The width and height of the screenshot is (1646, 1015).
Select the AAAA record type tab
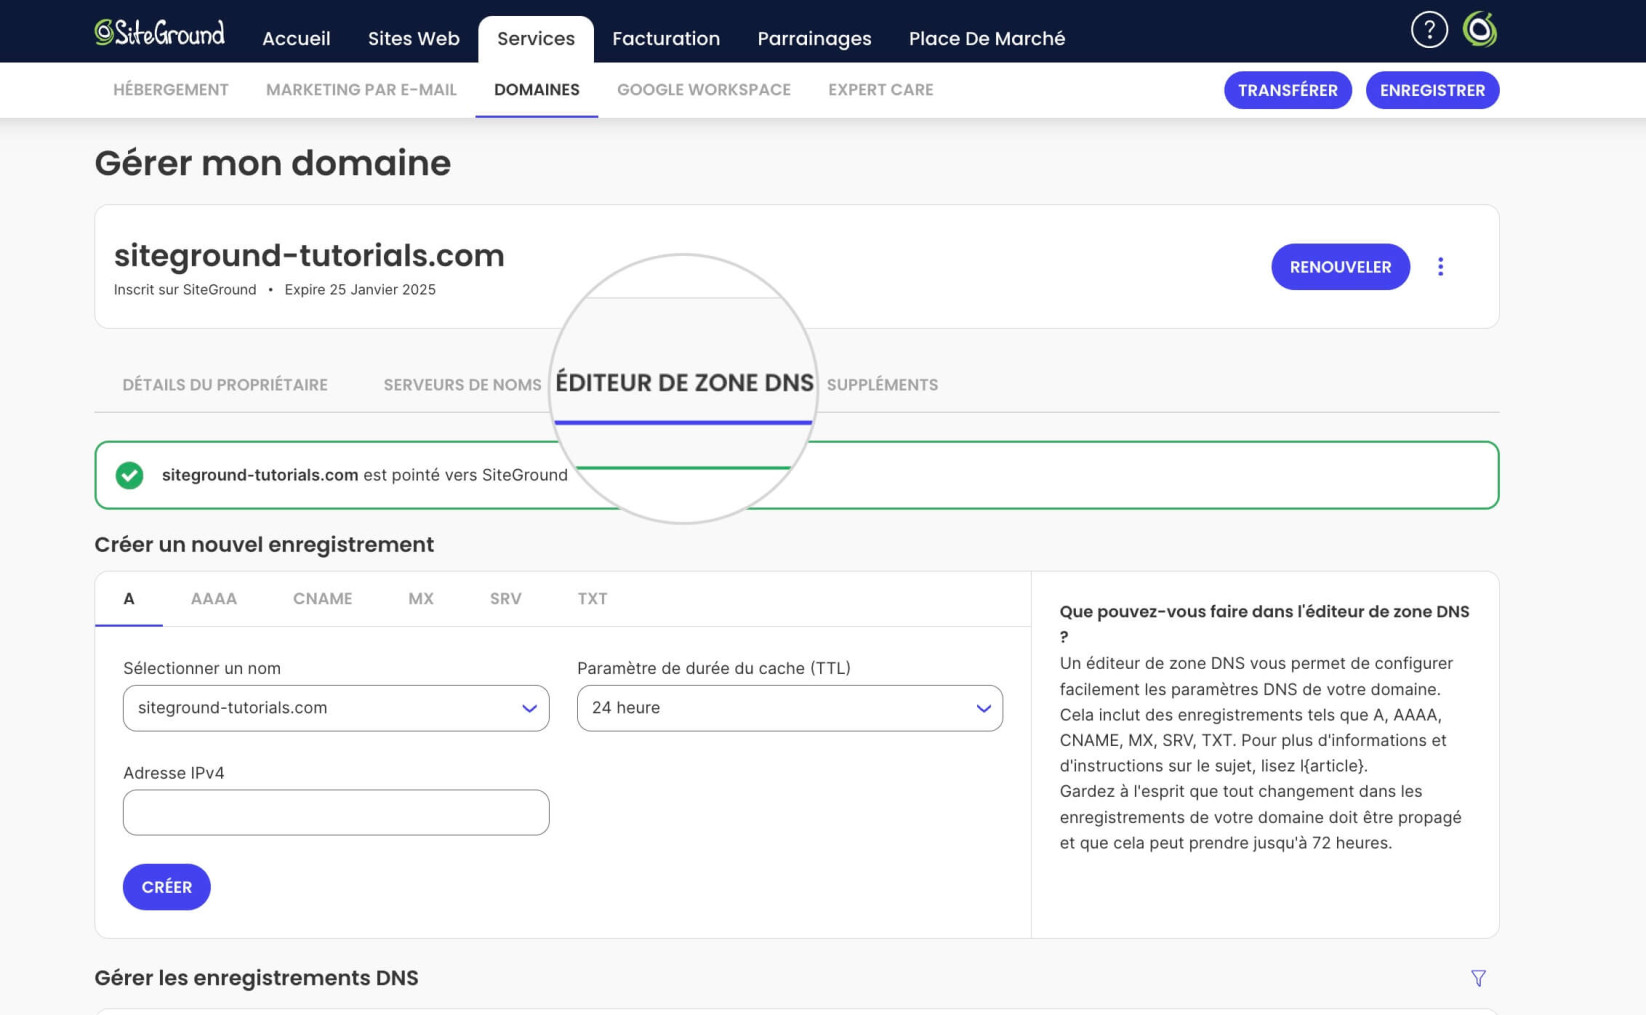pos(214,599)
